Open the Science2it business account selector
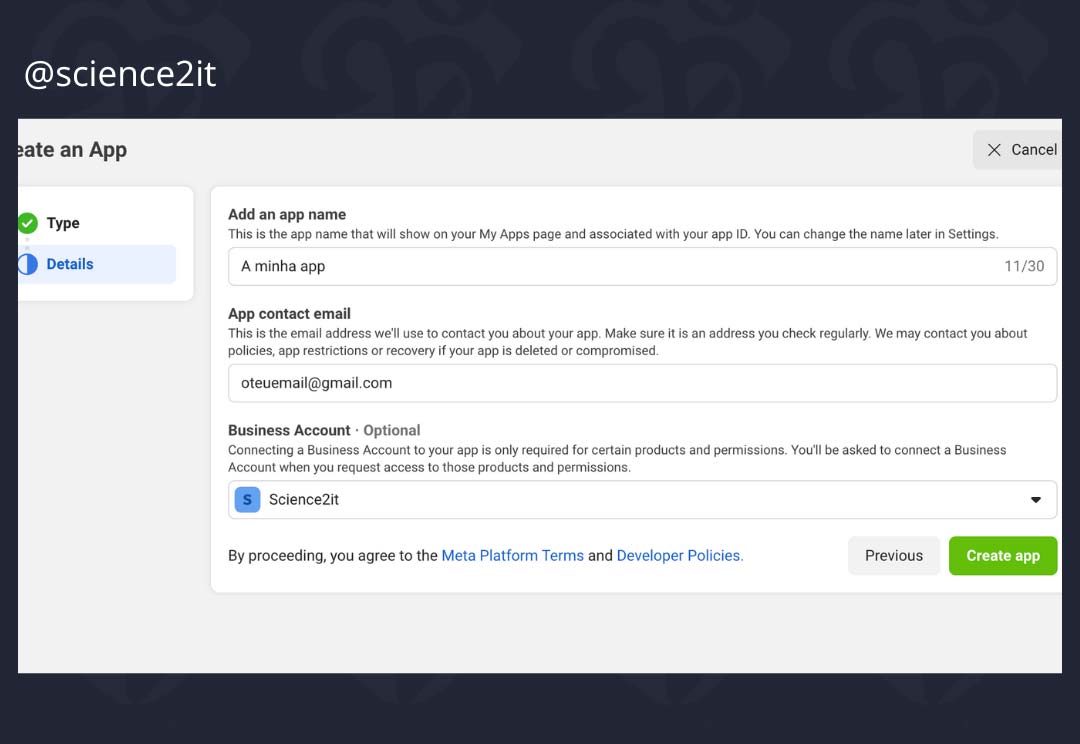The height and width of the screenshot is (744, 1080). [x=640, y=500]
